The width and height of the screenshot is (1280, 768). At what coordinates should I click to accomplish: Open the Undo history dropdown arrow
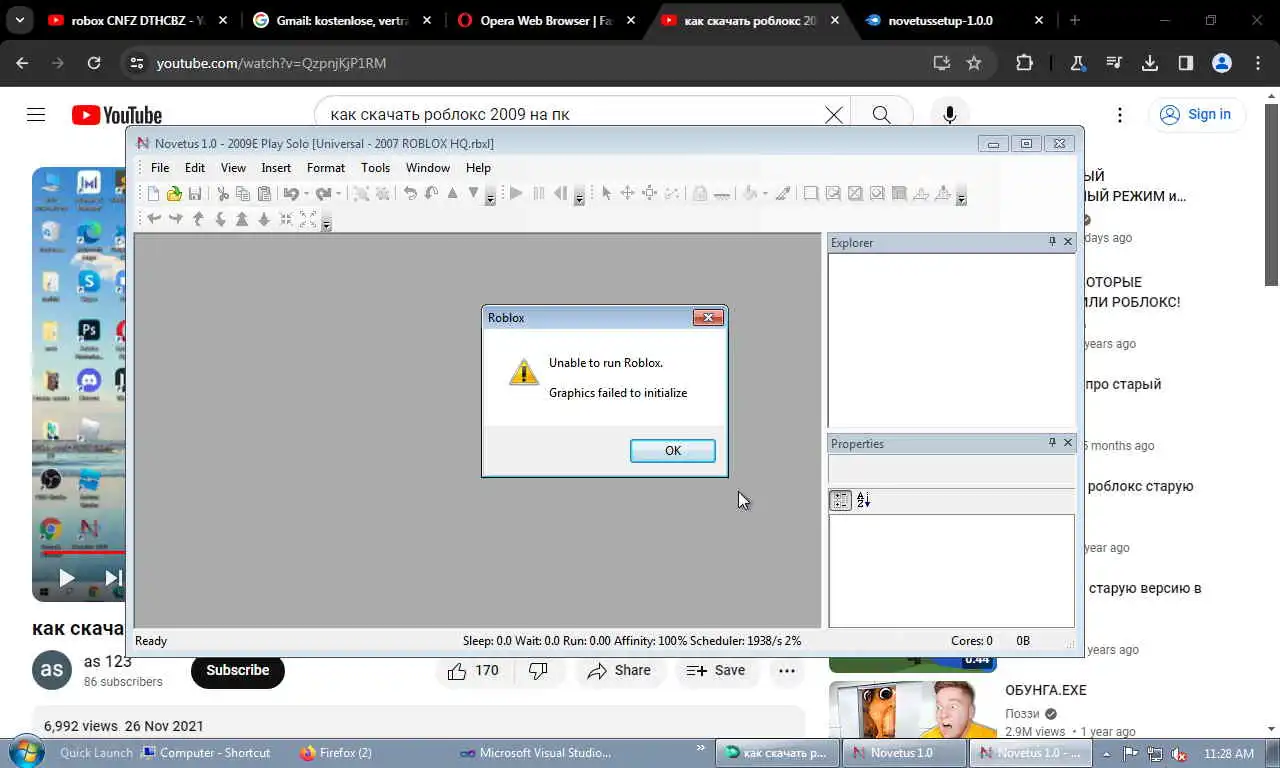tap(306, 194)
